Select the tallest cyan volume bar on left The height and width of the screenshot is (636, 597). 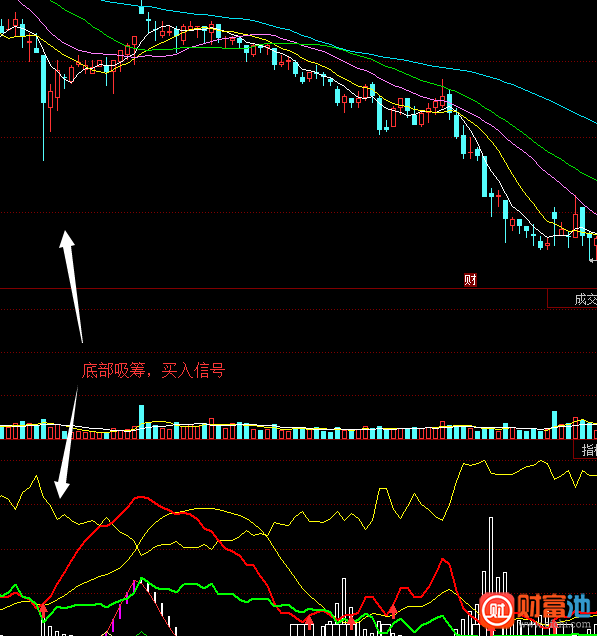click(x=142, y=422)
